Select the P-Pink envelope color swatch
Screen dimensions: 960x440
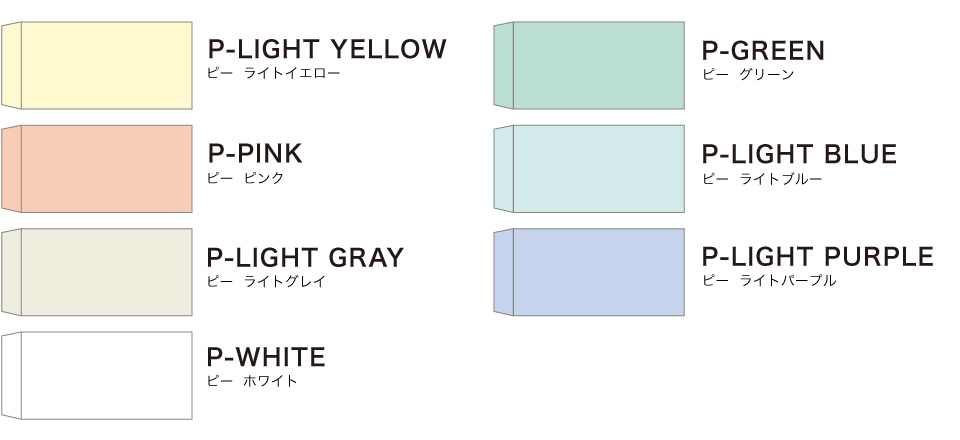click(x=97, y=168)
